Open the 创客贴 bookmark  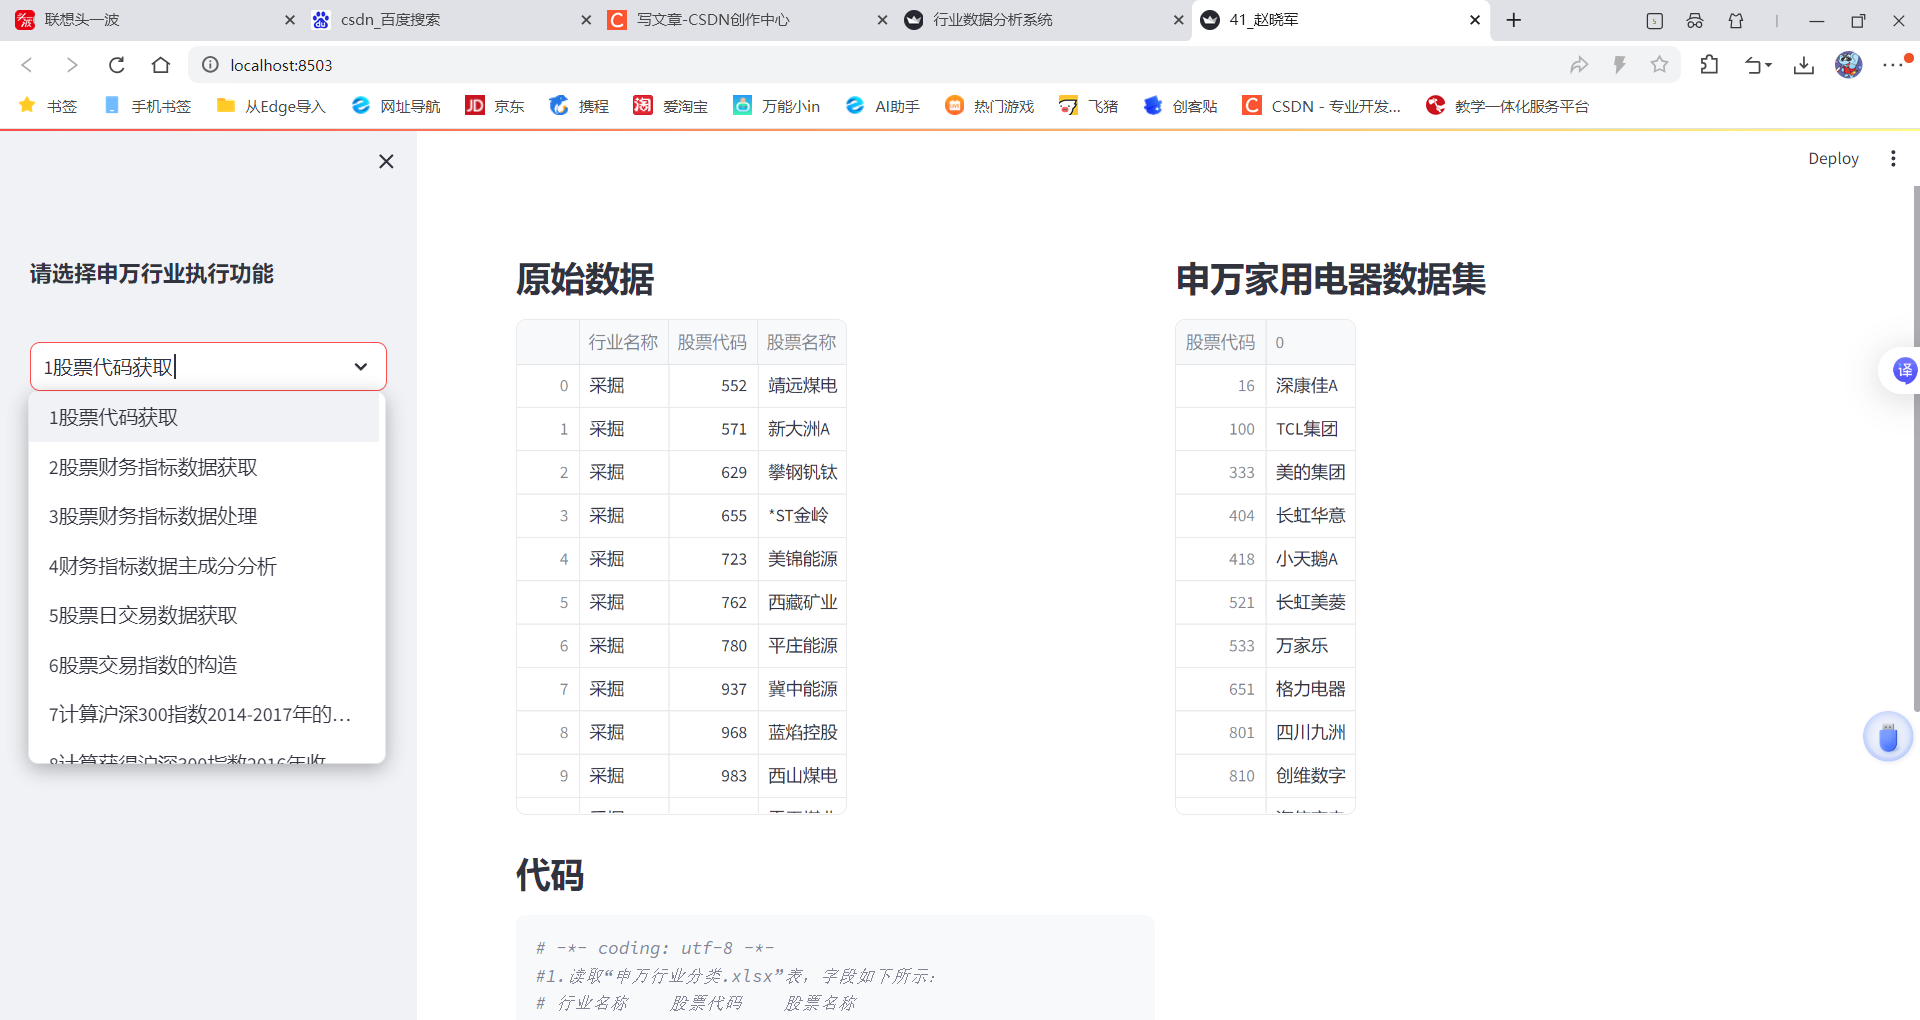click(1181, 106)
